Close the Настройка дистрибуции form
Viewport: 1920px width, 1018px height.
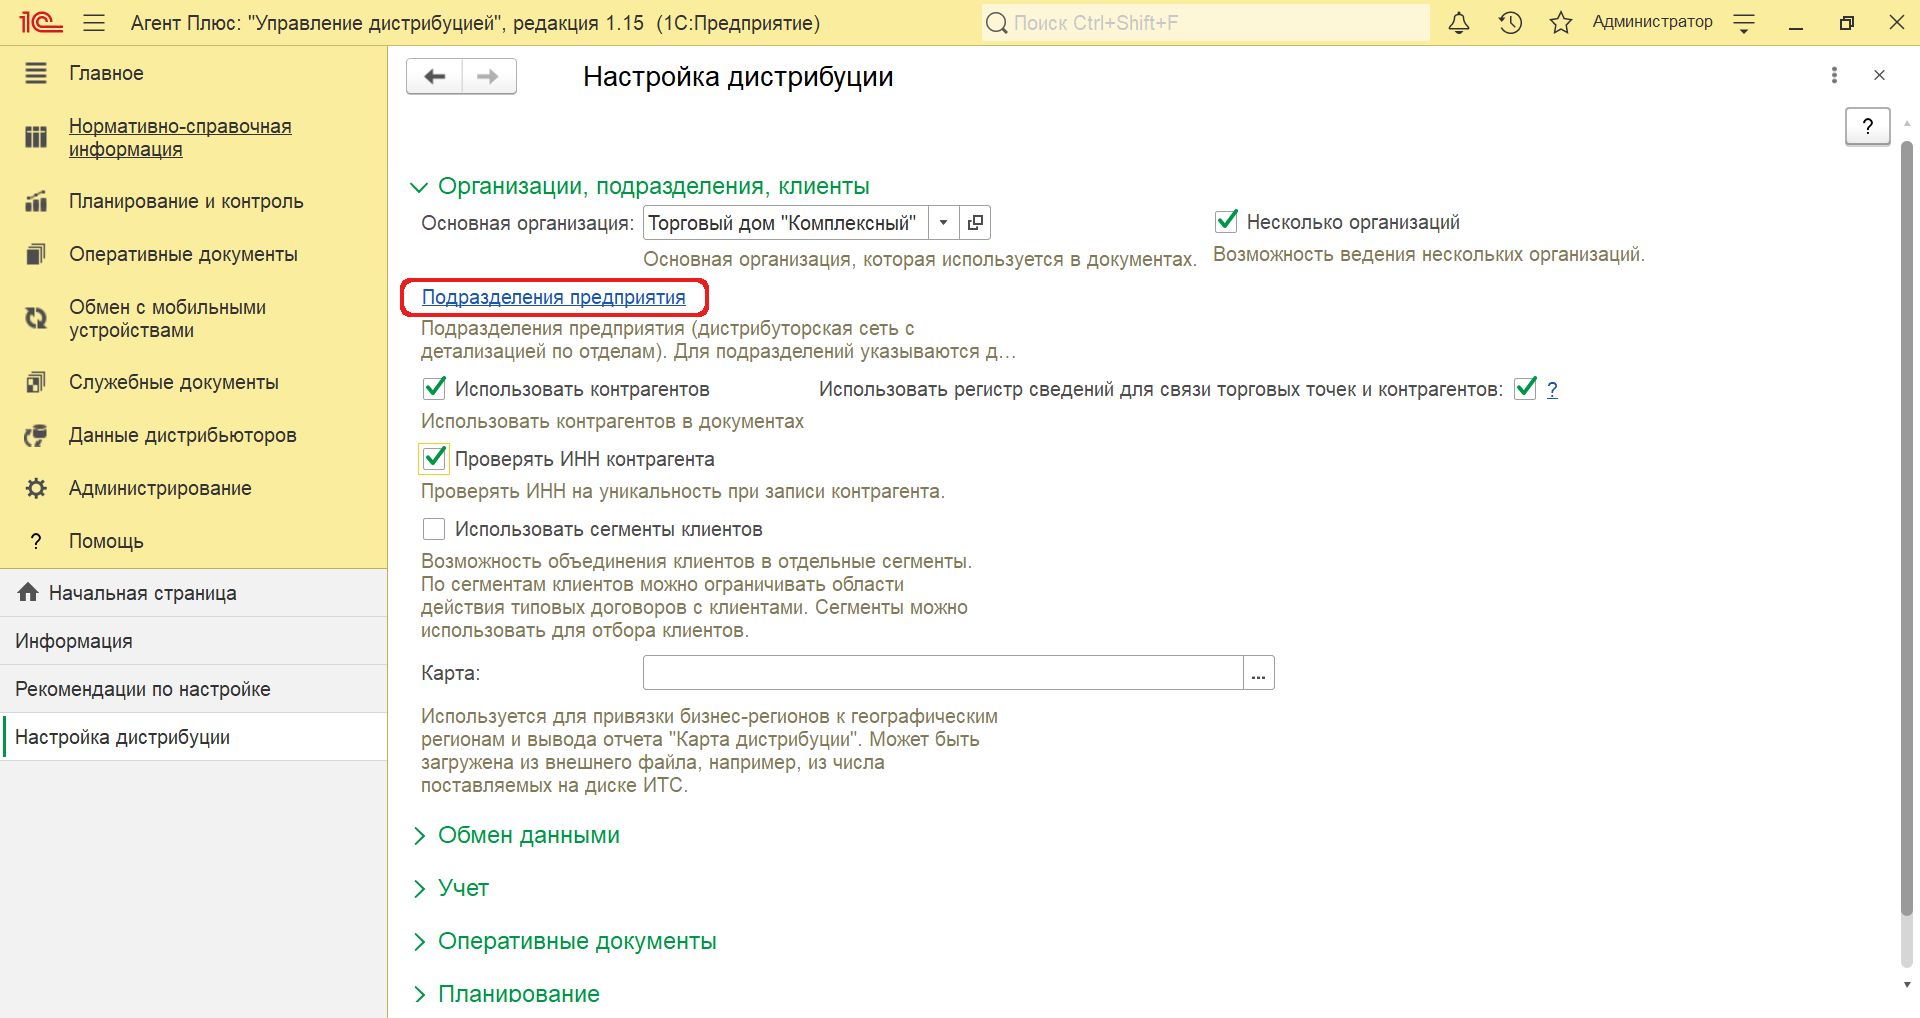1879,75
